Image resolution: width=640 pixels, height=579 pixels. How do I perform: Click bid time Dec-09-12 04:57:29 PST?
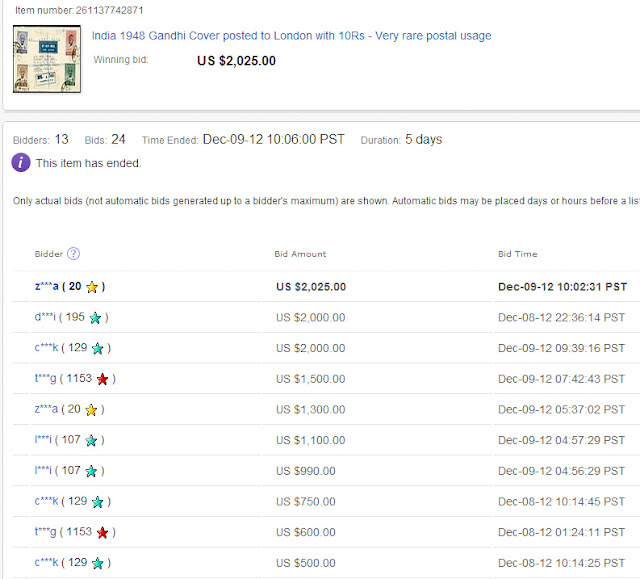coord(561,440)
